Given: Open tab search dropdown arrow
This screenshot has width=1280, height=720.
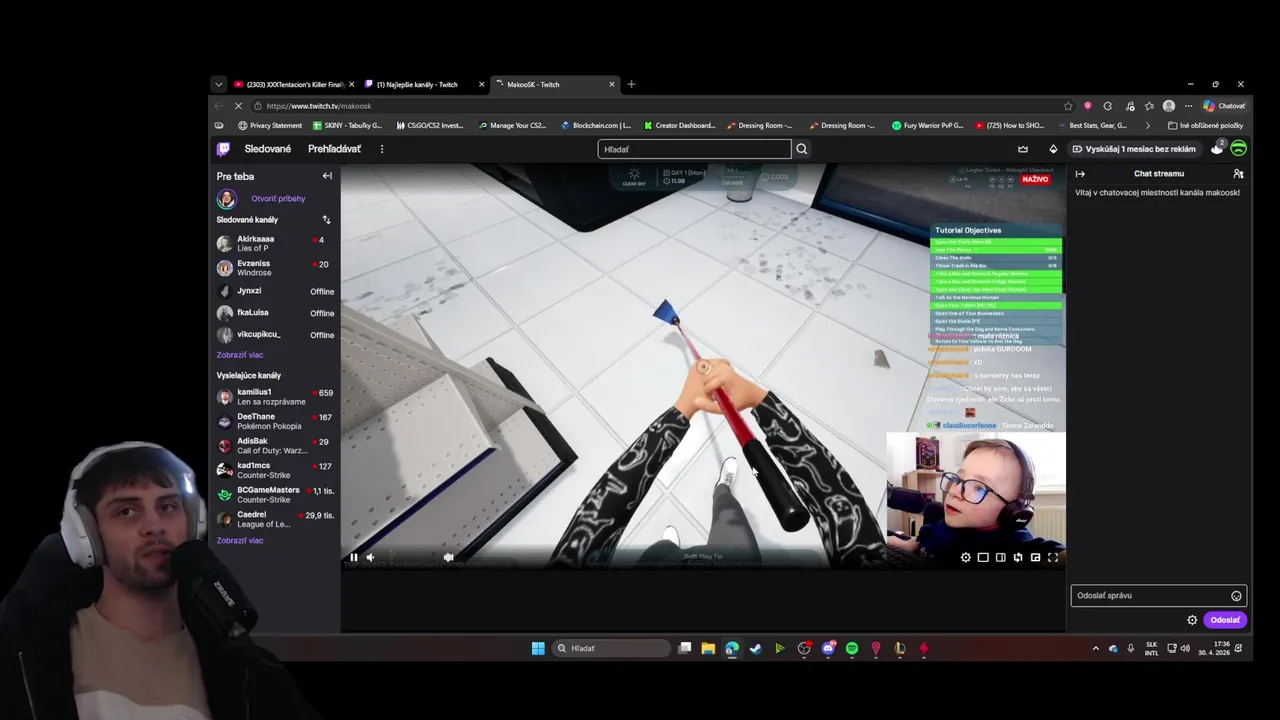Looking at the screenshot, I should pos(218,85).
